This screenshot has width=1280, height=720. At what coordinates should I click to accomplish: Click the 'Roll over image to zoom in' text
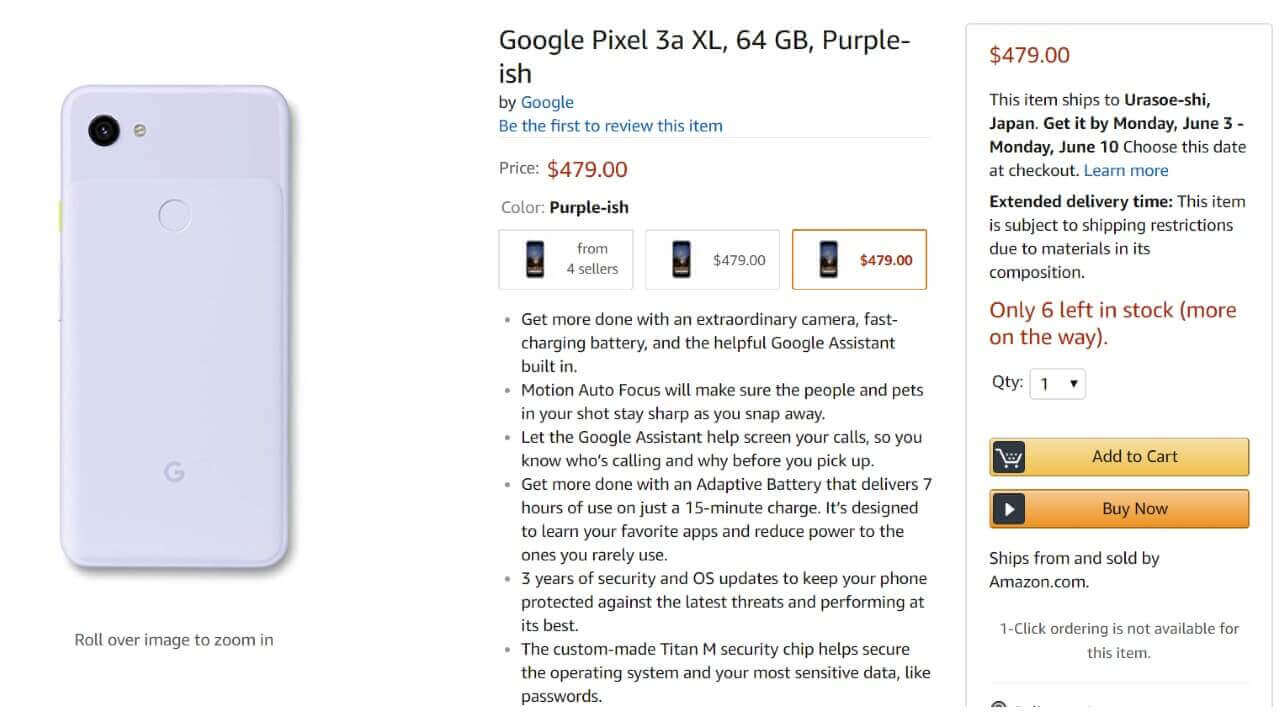174,640
